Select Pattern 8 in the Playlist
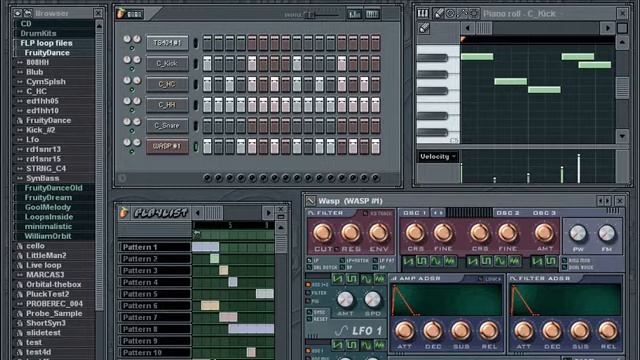Viewport: 640px width, 360px height. [x=155, y=329]
